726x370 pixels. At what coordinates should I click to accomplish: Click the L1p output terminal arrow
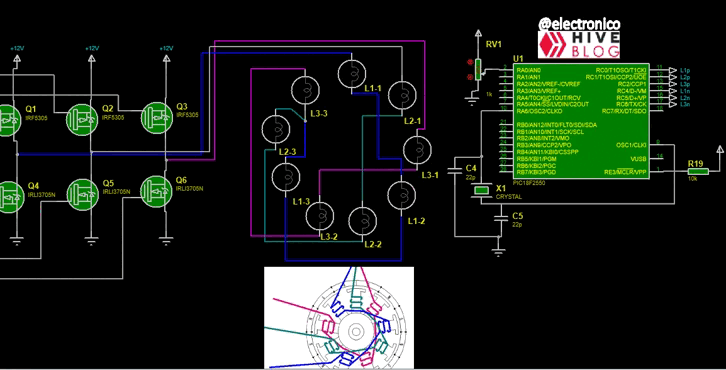[x=672, y=70]
